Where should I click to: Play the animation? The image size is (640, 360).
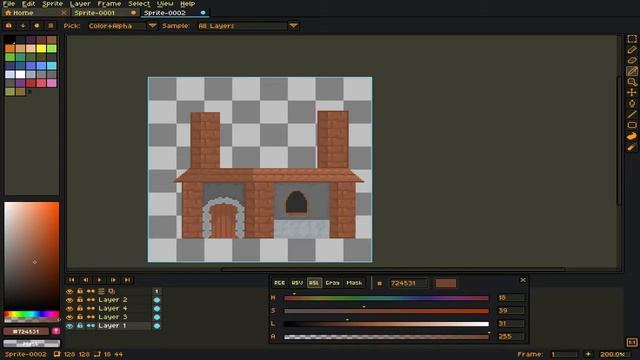pos(99,280)
